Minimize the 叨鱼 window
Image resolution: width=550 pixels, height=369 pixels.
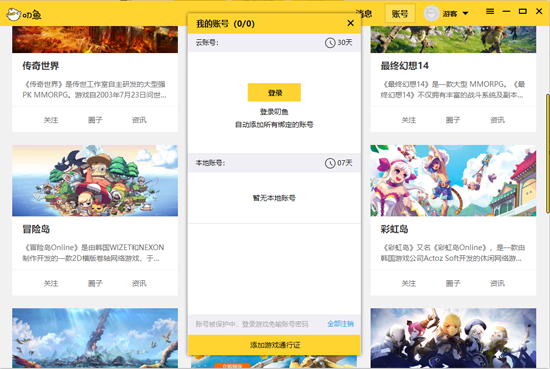point(506,12)
